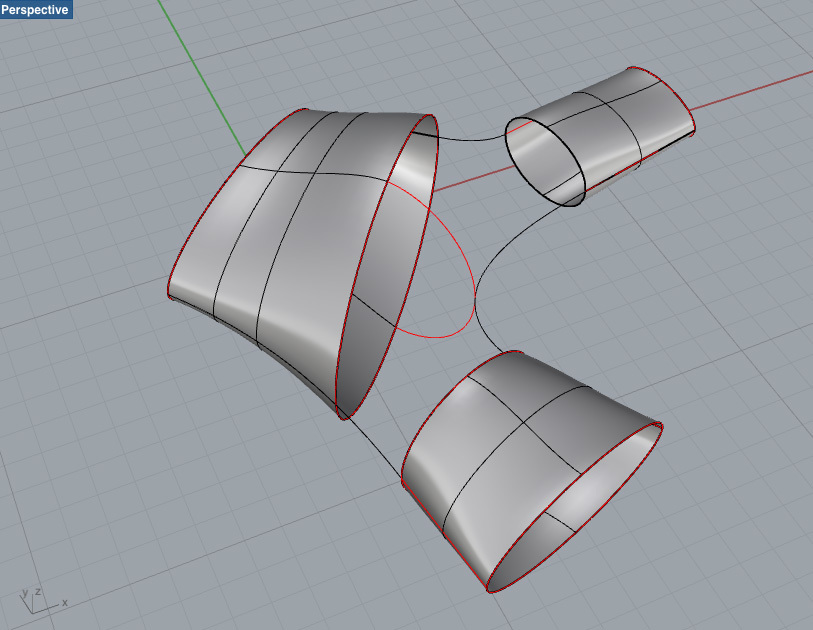Open the Perspective viewport title menu
813x630 pixels.
tap(35, 9)
